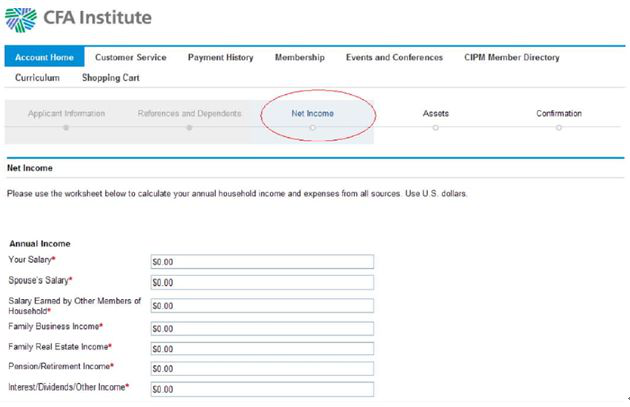Focus the Pension/Retirement Income field
This screenshot has height=407, width=630.
261,369
